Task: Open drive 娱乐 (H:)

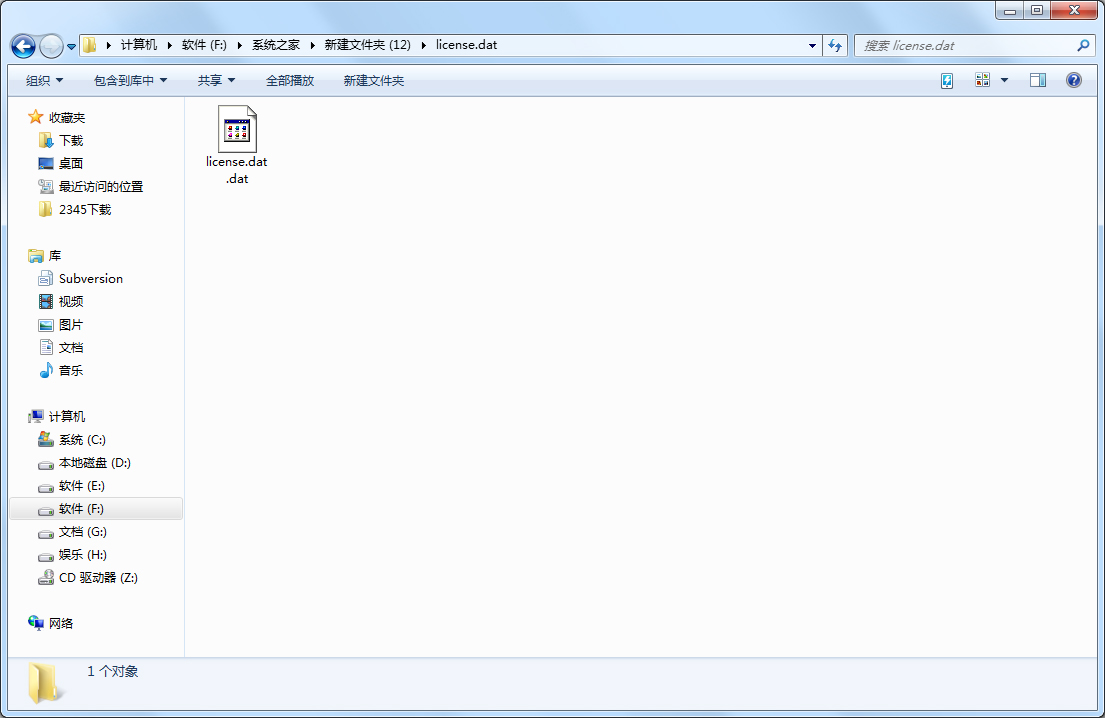Action: click(83, 555)
